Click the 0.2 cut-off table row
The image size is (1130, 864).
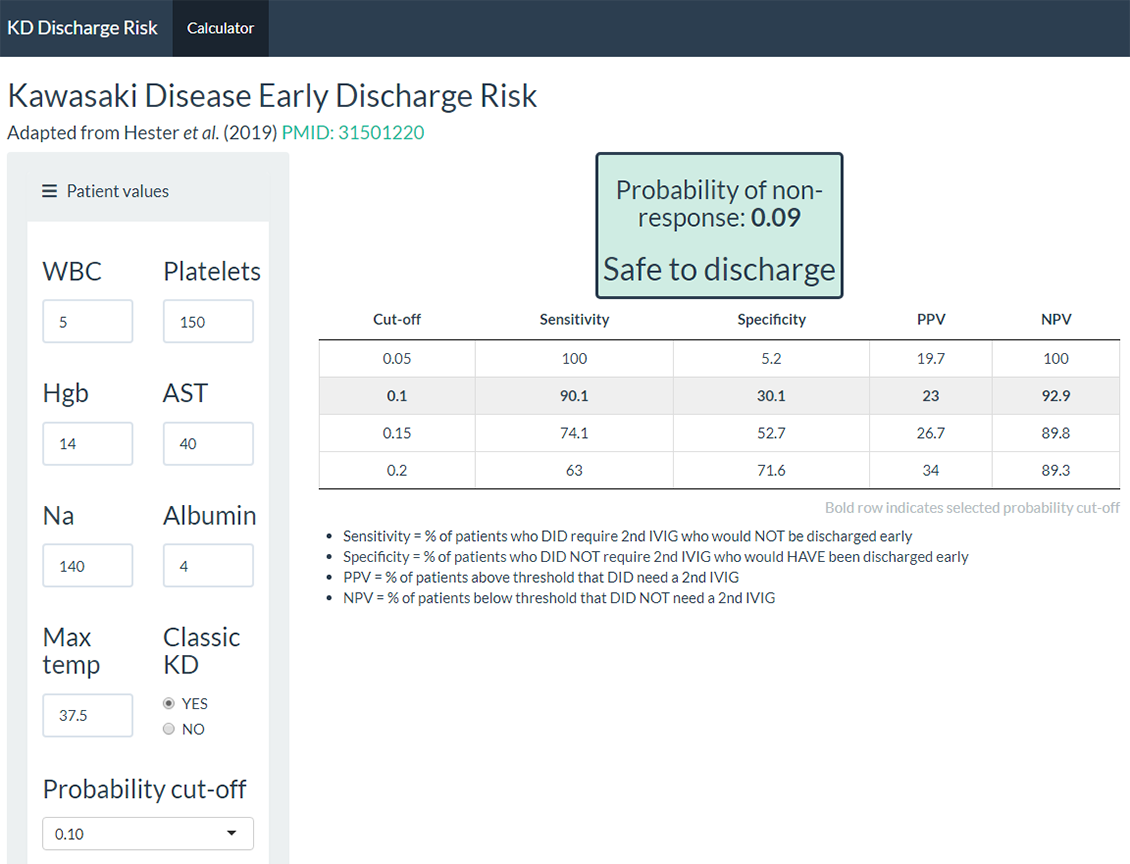tap(719, 470)
